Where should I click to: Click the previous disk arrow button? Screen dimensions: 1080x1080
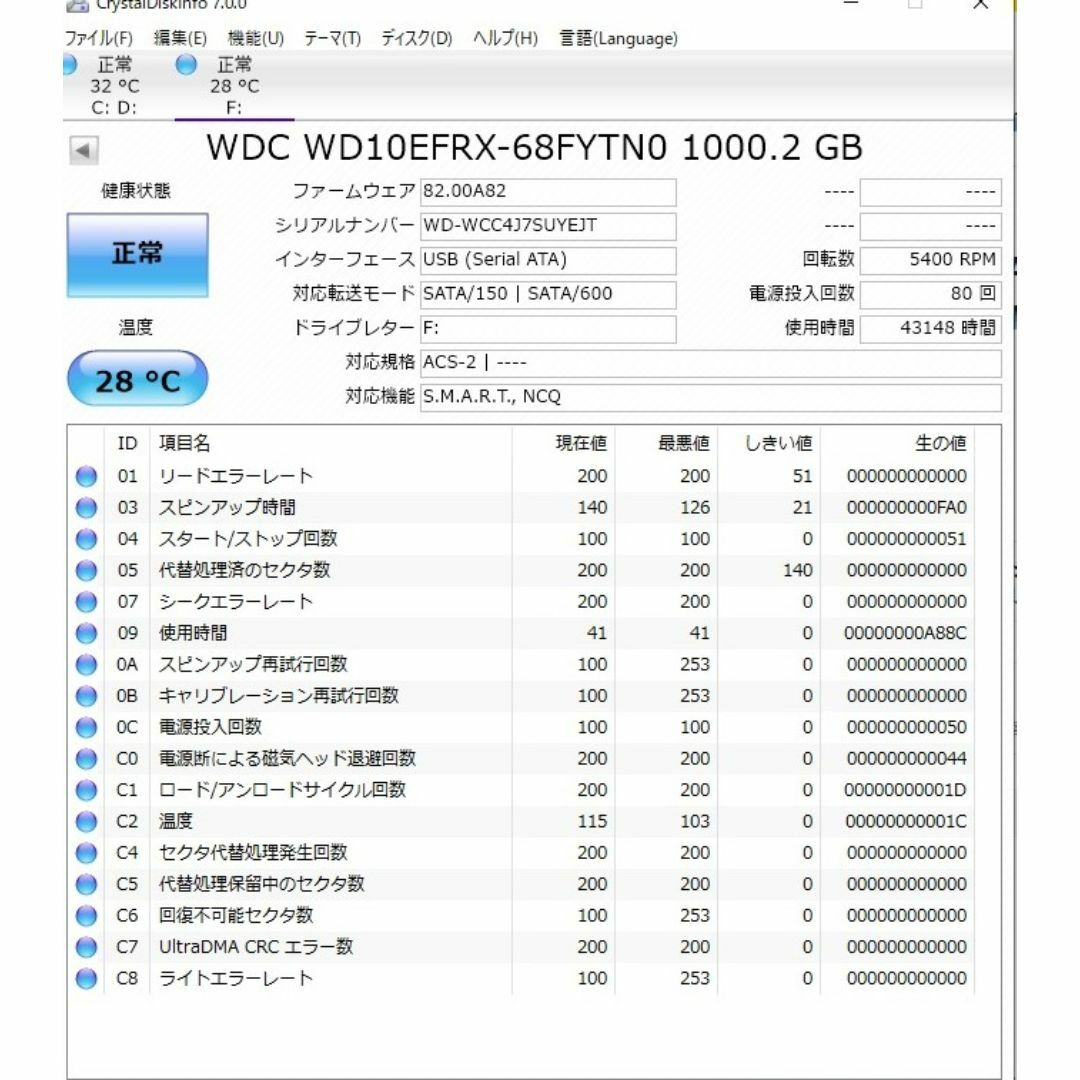tap(84, 150)
